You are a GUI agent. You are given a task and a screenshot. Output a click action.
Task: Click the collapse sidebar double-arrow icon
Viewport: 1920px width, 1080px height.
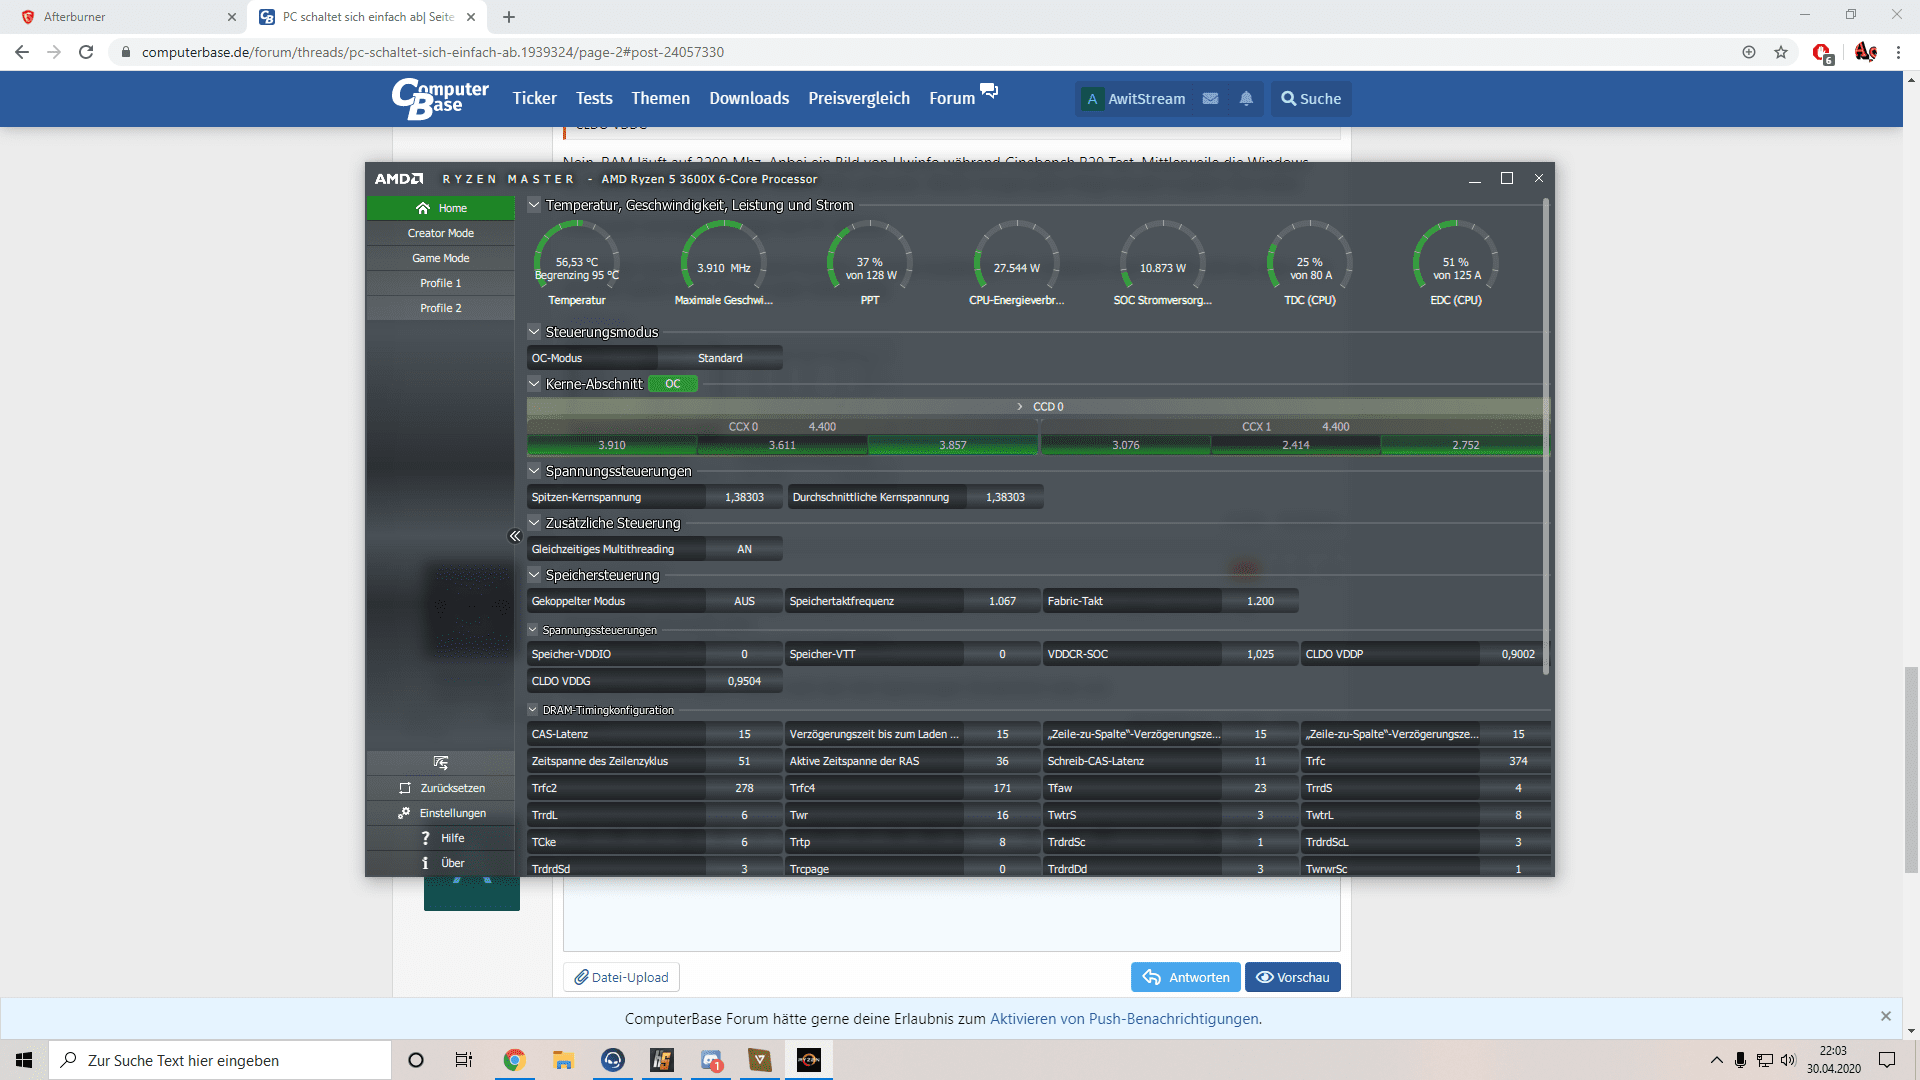[515, 536]
